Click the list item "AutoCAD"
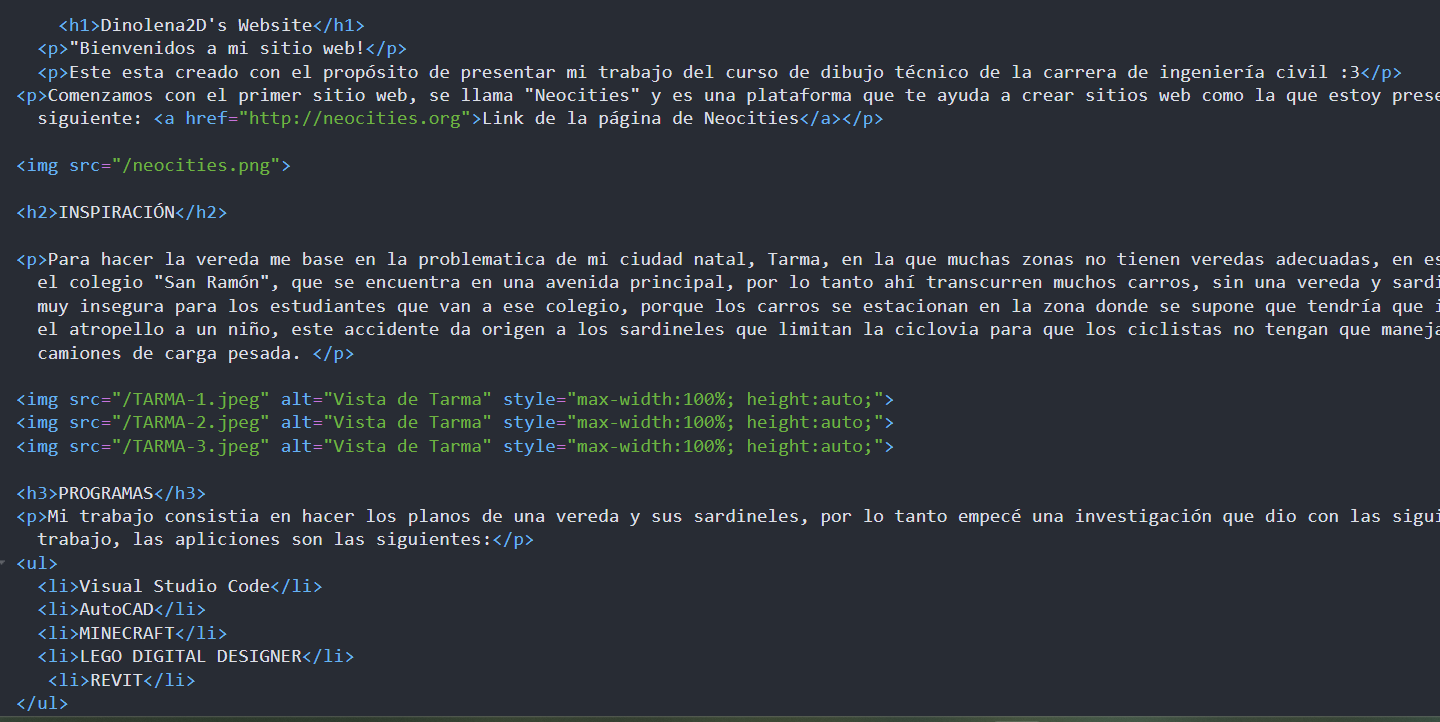This screenshot has height=722, width=1440. [x=116, y=609]
